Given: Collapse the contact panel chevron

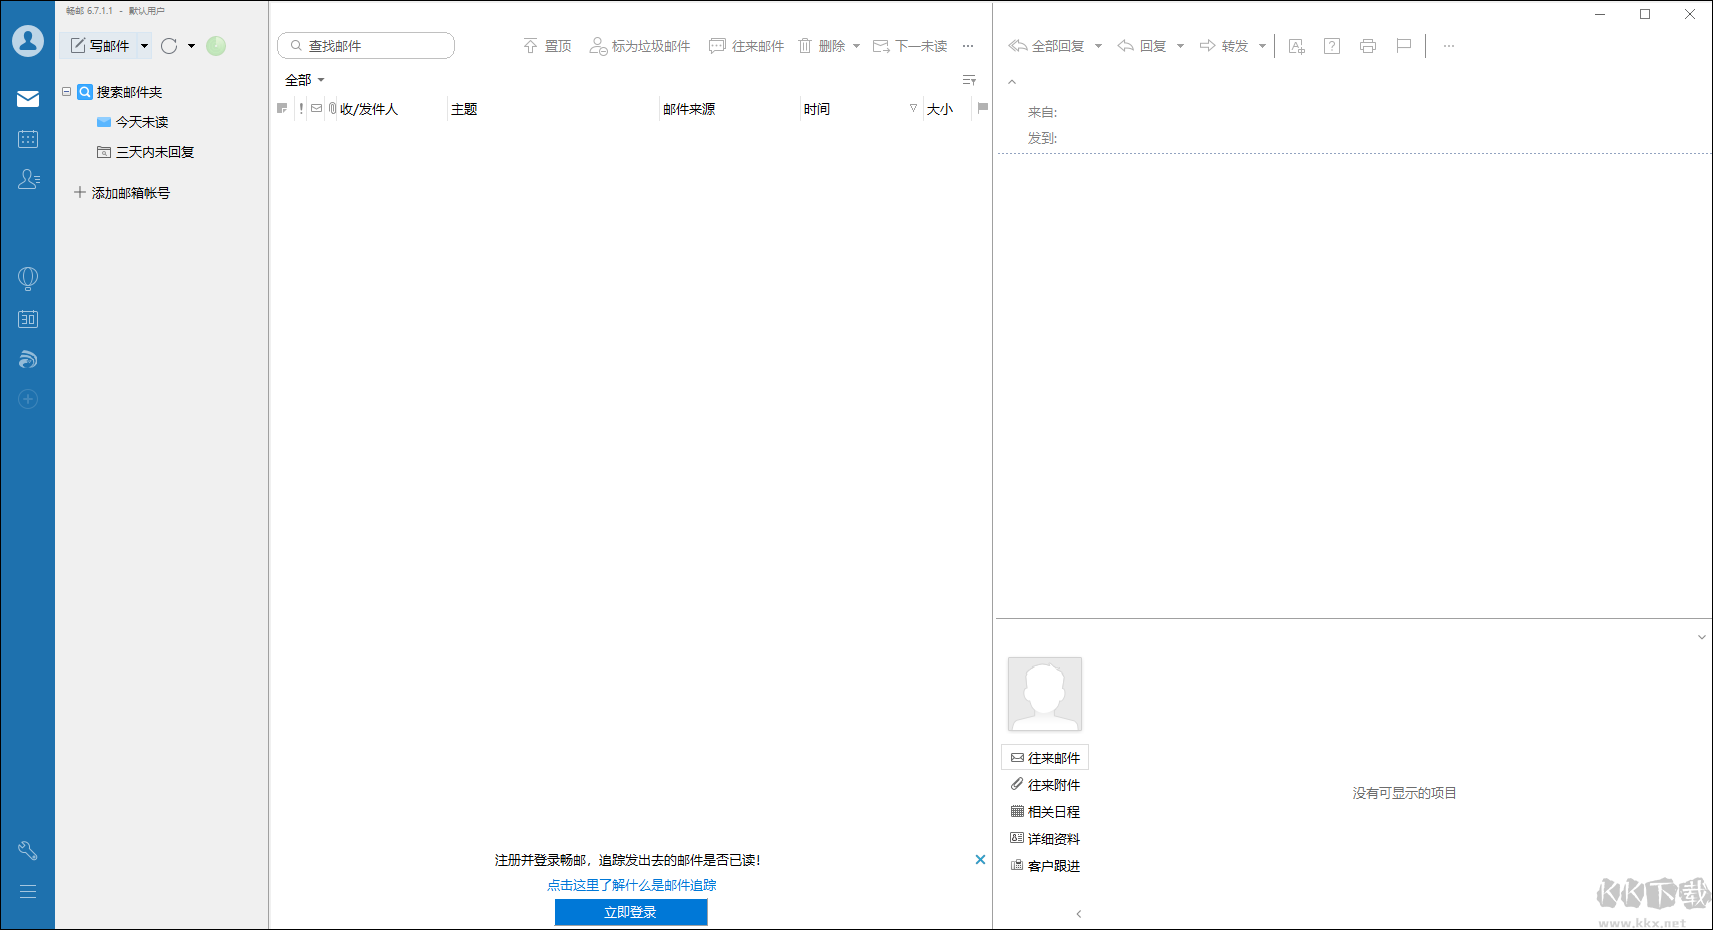Looking at the screenshot, I should point(1702,637).
